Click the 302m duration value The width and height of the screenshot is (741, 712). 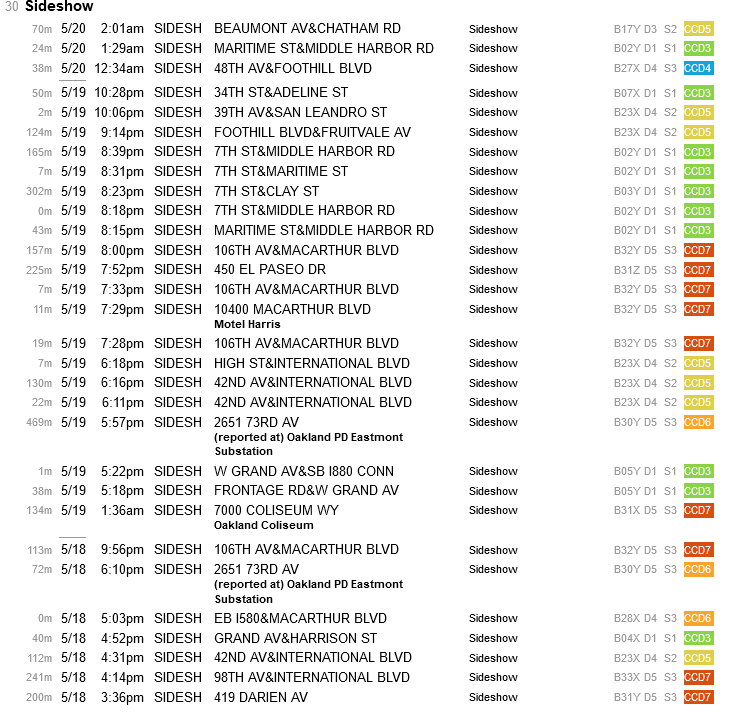(39, 191)
